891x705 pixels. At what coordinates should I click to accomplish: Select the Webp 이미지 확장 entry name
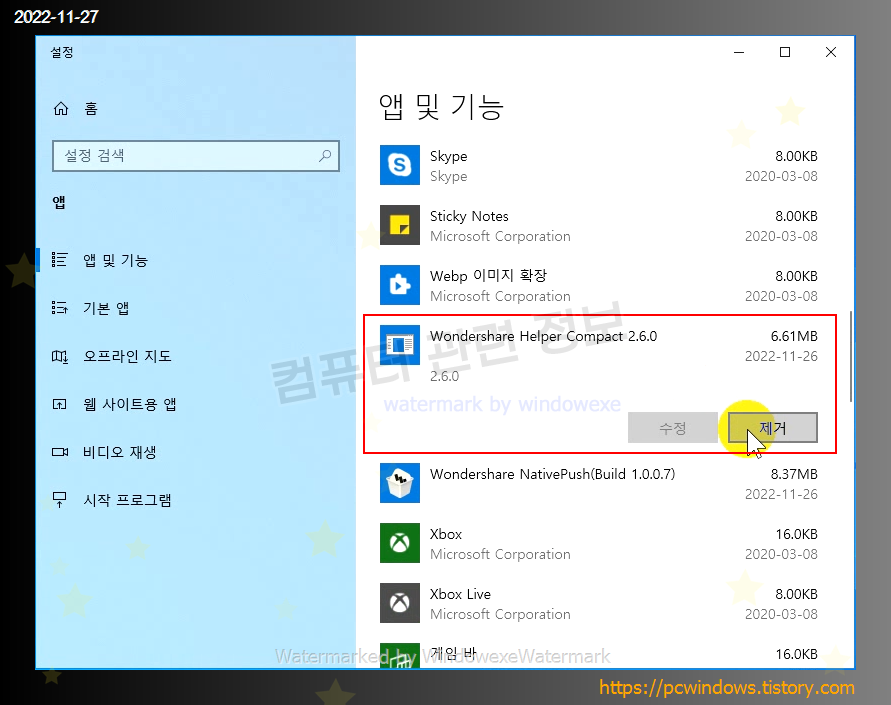488,276
